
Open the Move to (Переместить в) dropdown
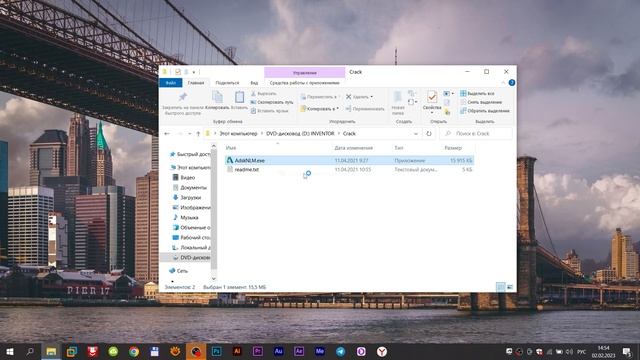(x=320, y=97)
